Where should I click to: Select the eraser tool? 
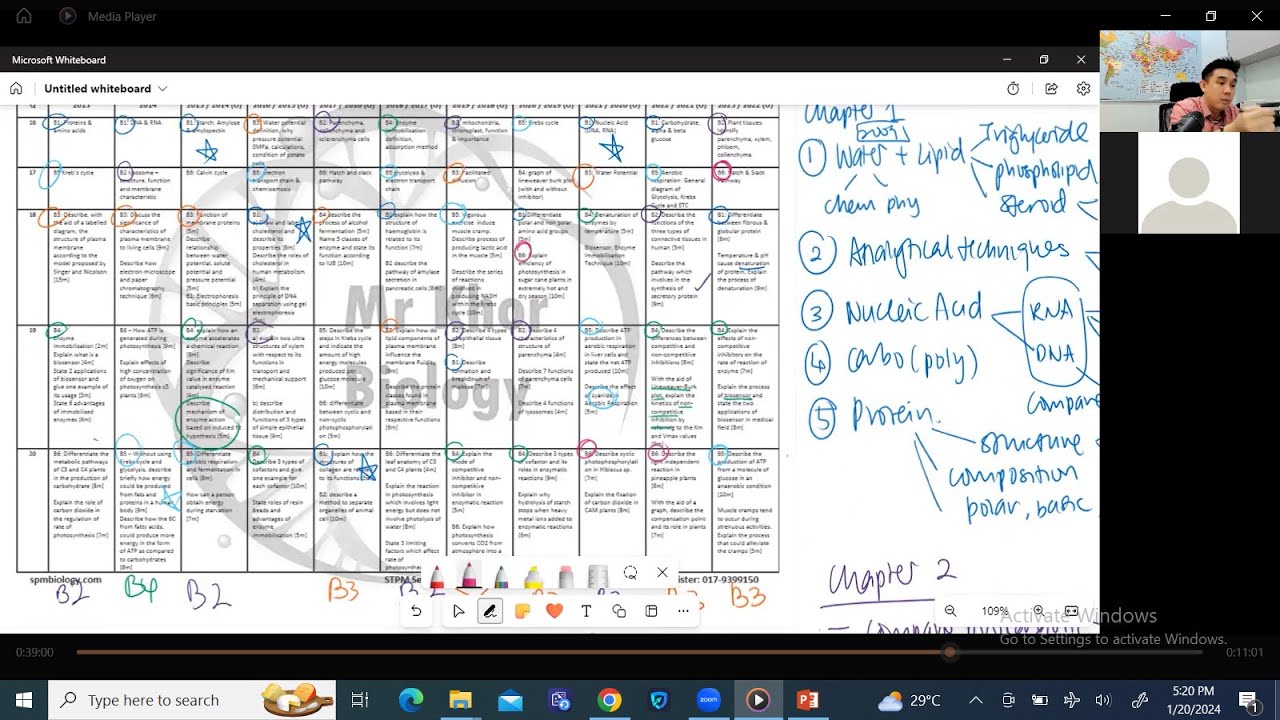566,576
